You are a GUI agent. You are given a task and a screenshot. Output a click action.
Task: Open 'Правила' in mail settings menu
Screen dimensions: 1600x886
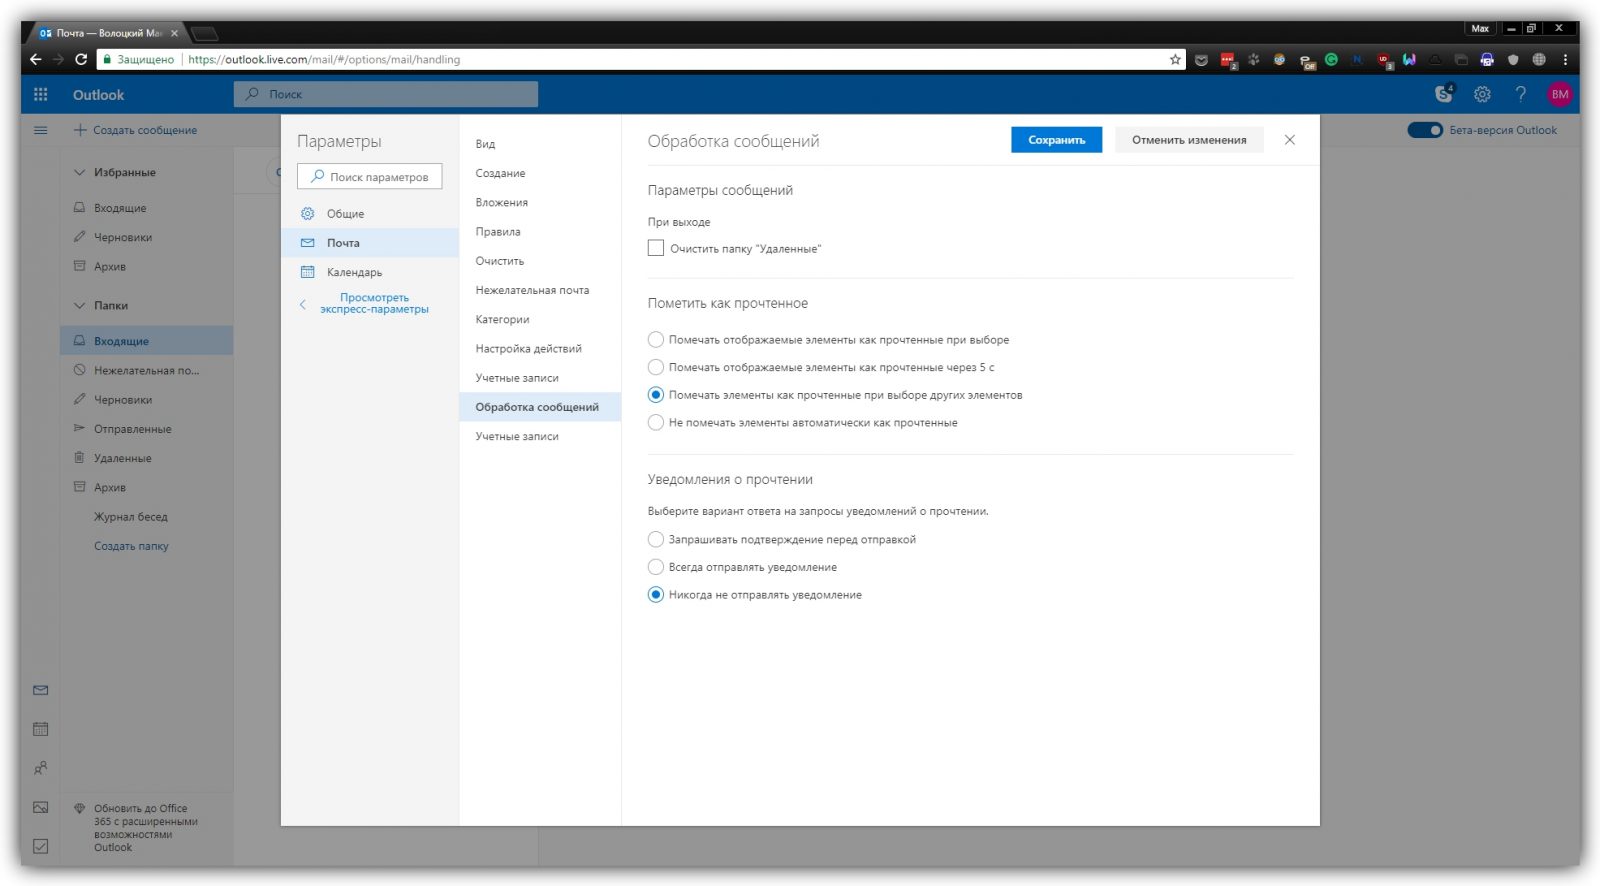coord(498,232)
